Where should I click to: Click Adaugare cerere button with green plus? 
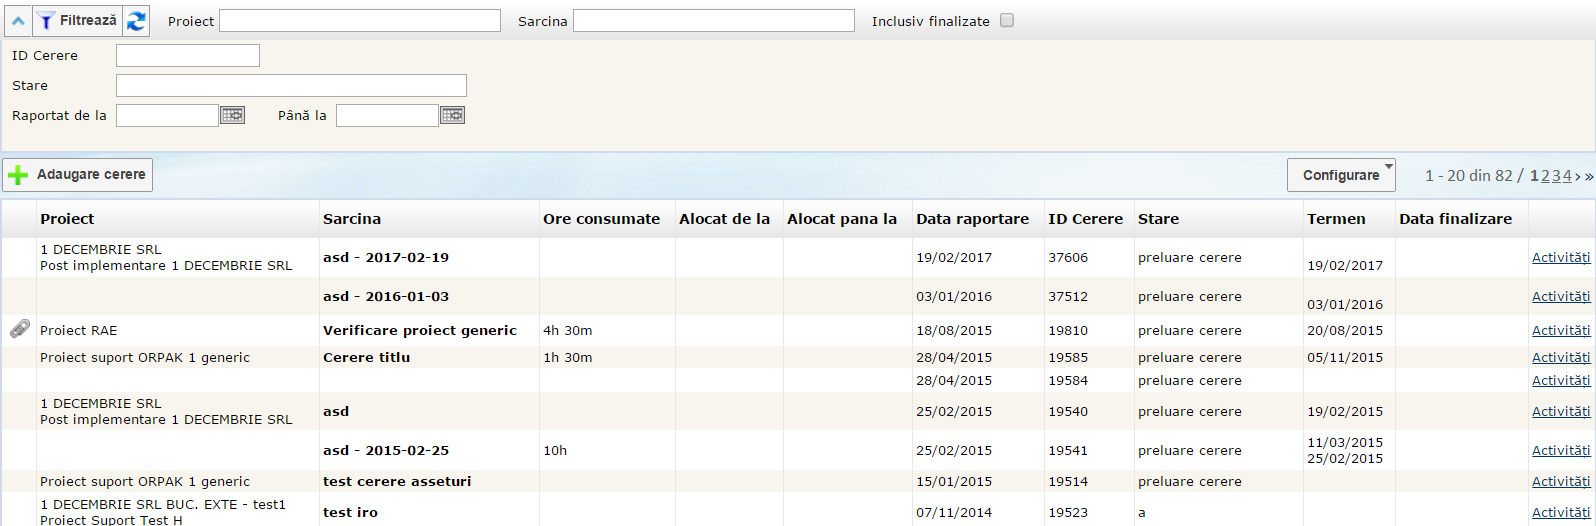[78, 175]
